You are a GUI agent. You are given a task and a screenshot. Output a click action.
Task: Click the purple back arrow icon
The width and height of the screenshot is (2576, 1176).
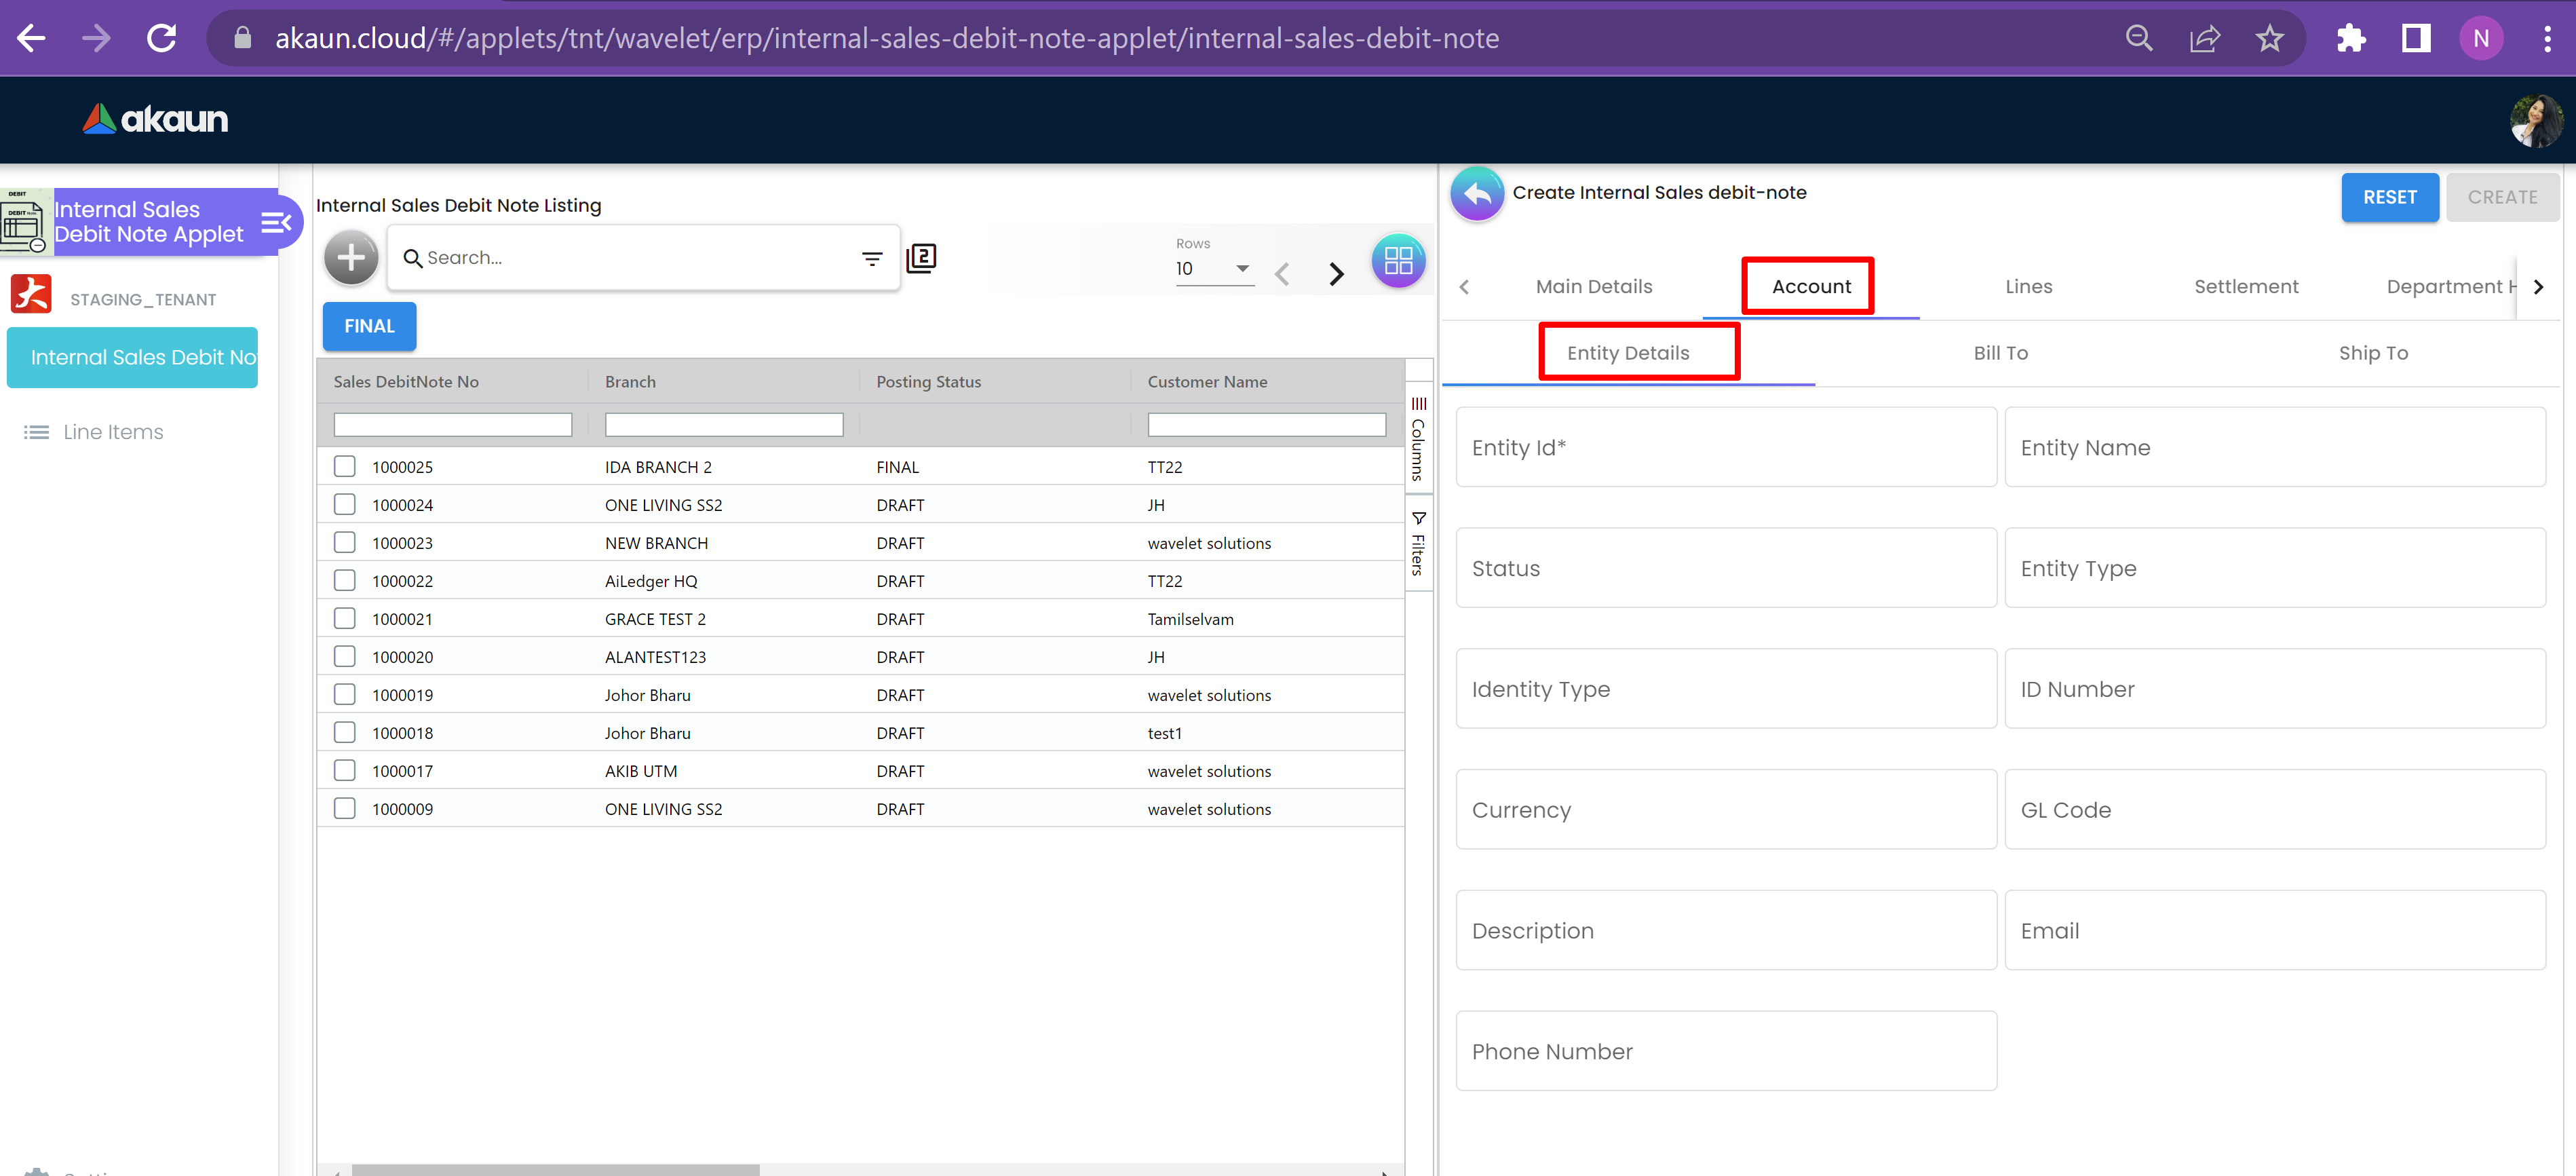click(x=1477, y=194)
